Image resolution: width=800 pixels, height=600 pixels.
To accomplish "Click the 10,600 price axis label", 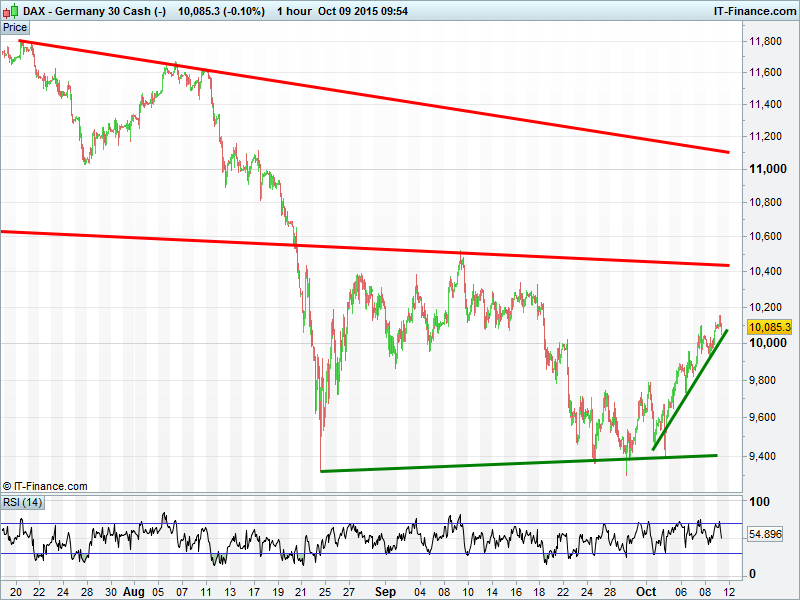I will [765, 236].
